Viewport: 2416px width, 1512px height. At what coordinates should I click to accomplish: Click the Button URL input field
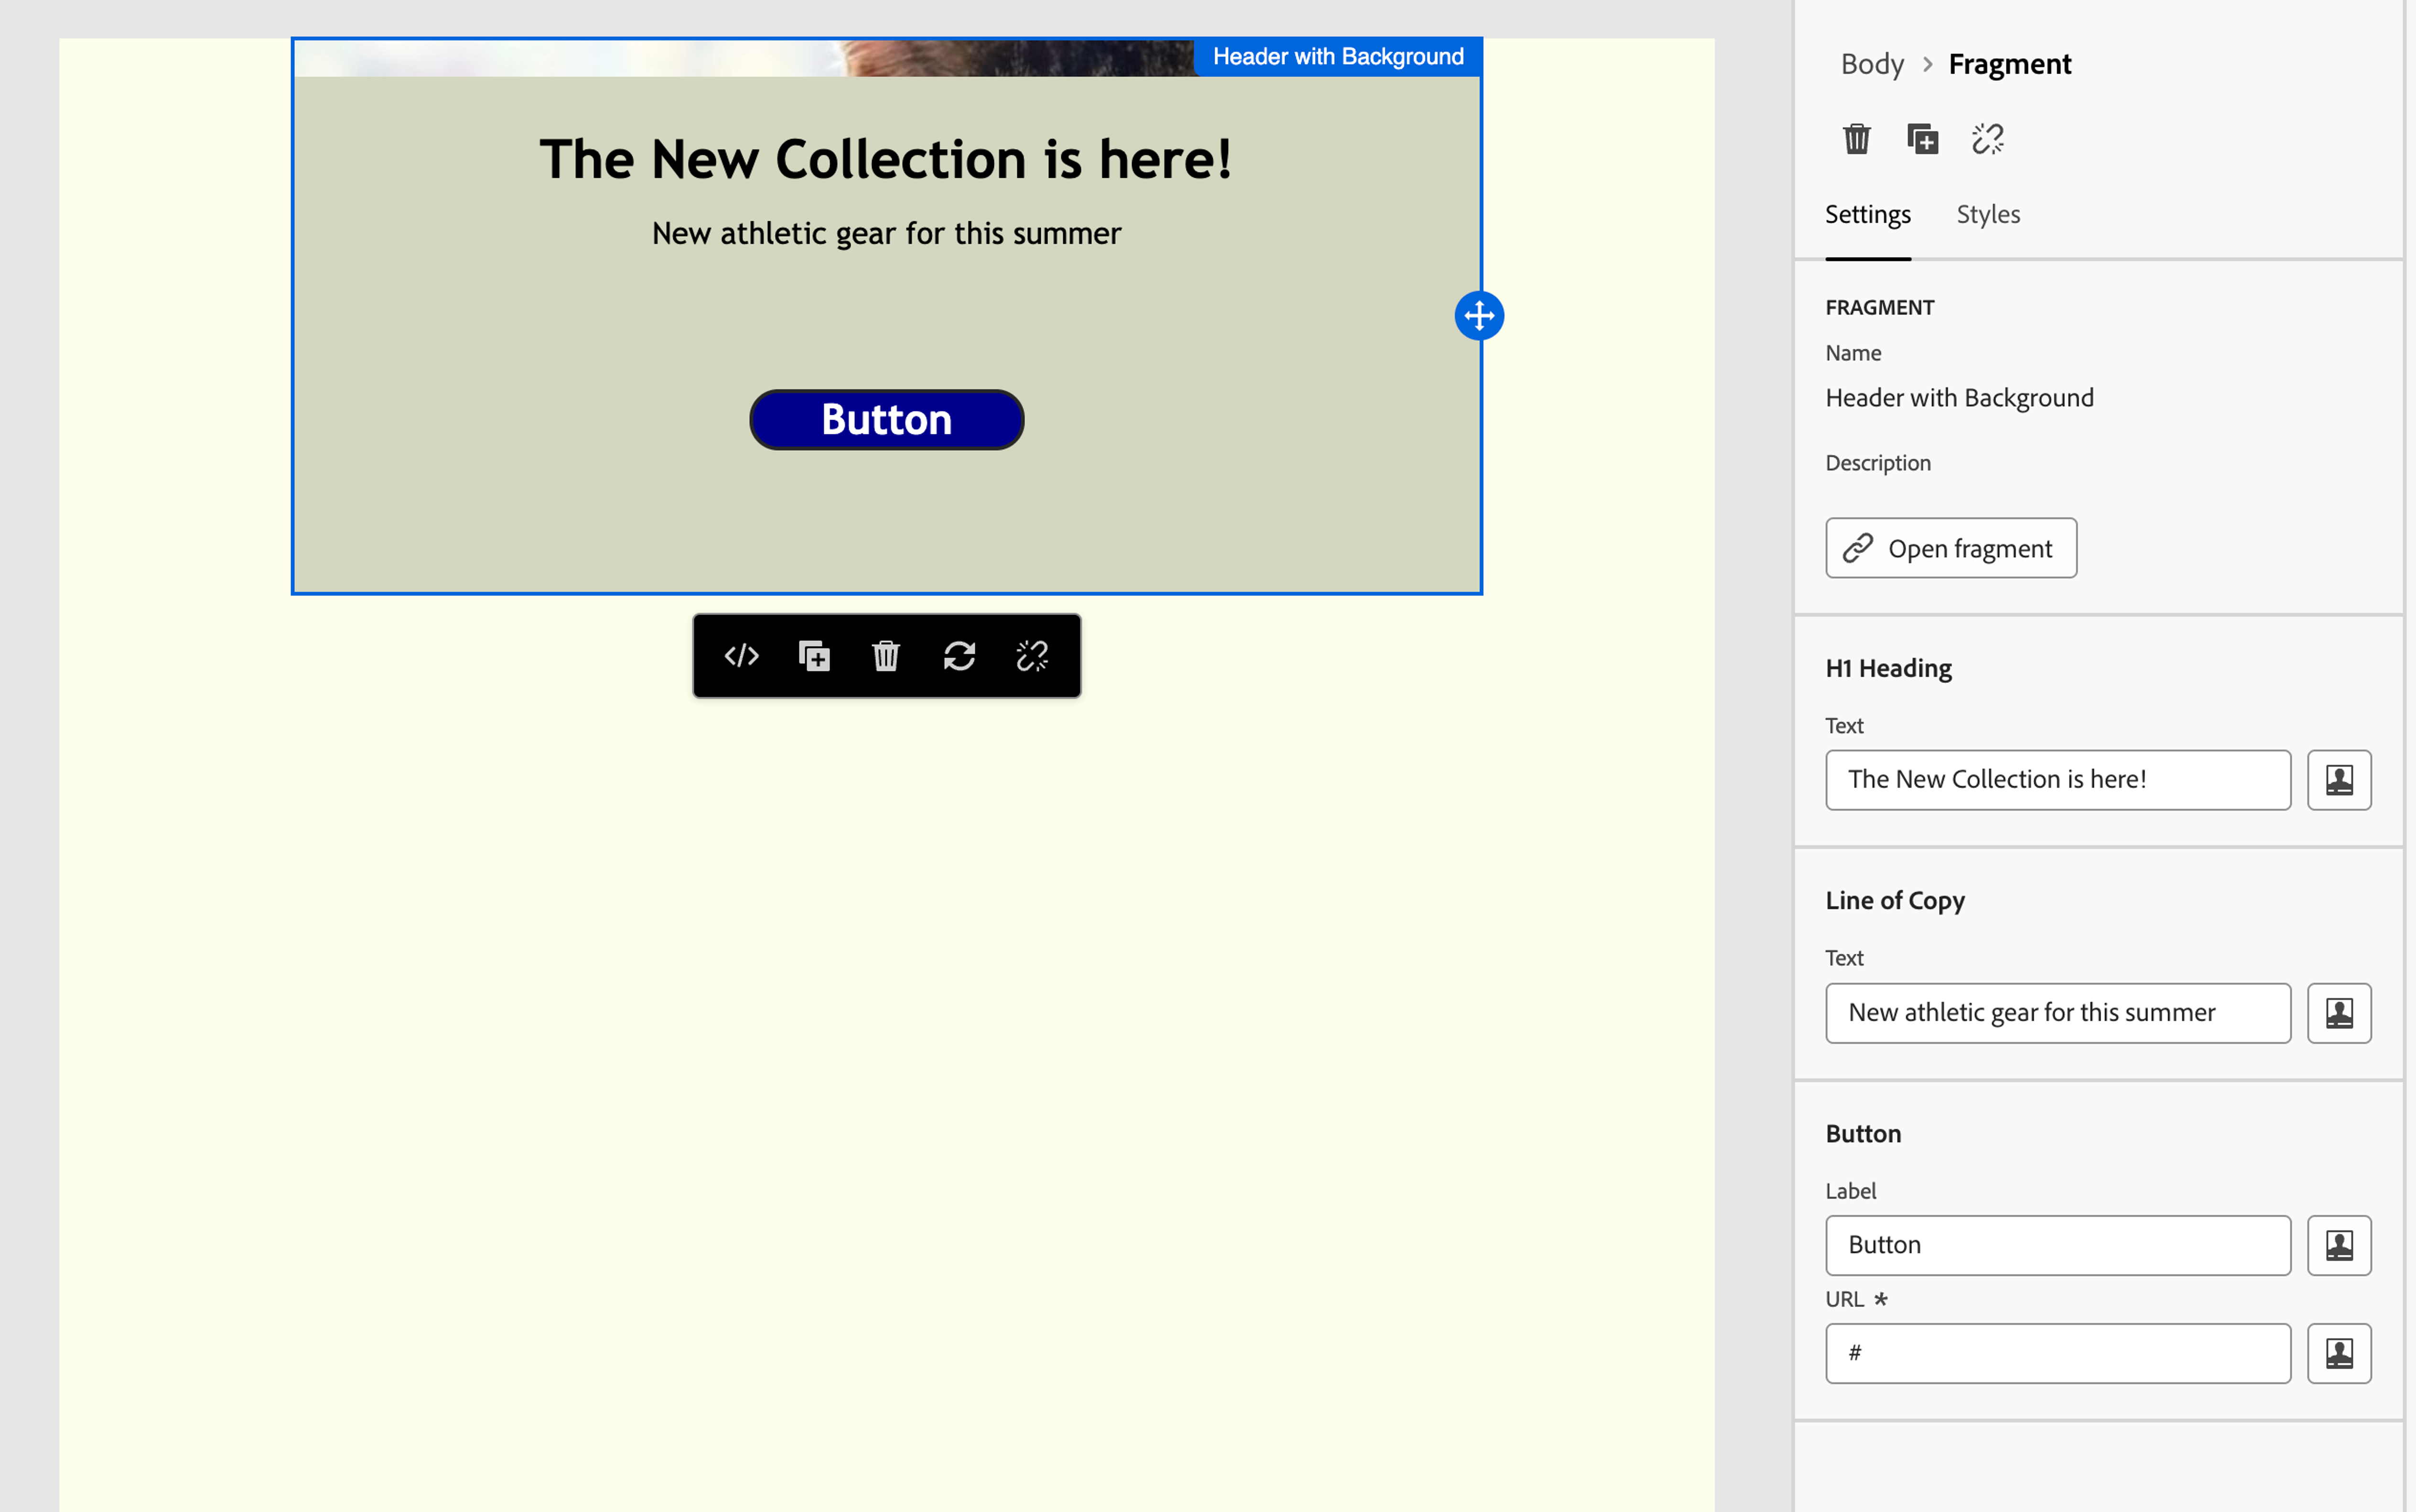click(2057, 1353)
